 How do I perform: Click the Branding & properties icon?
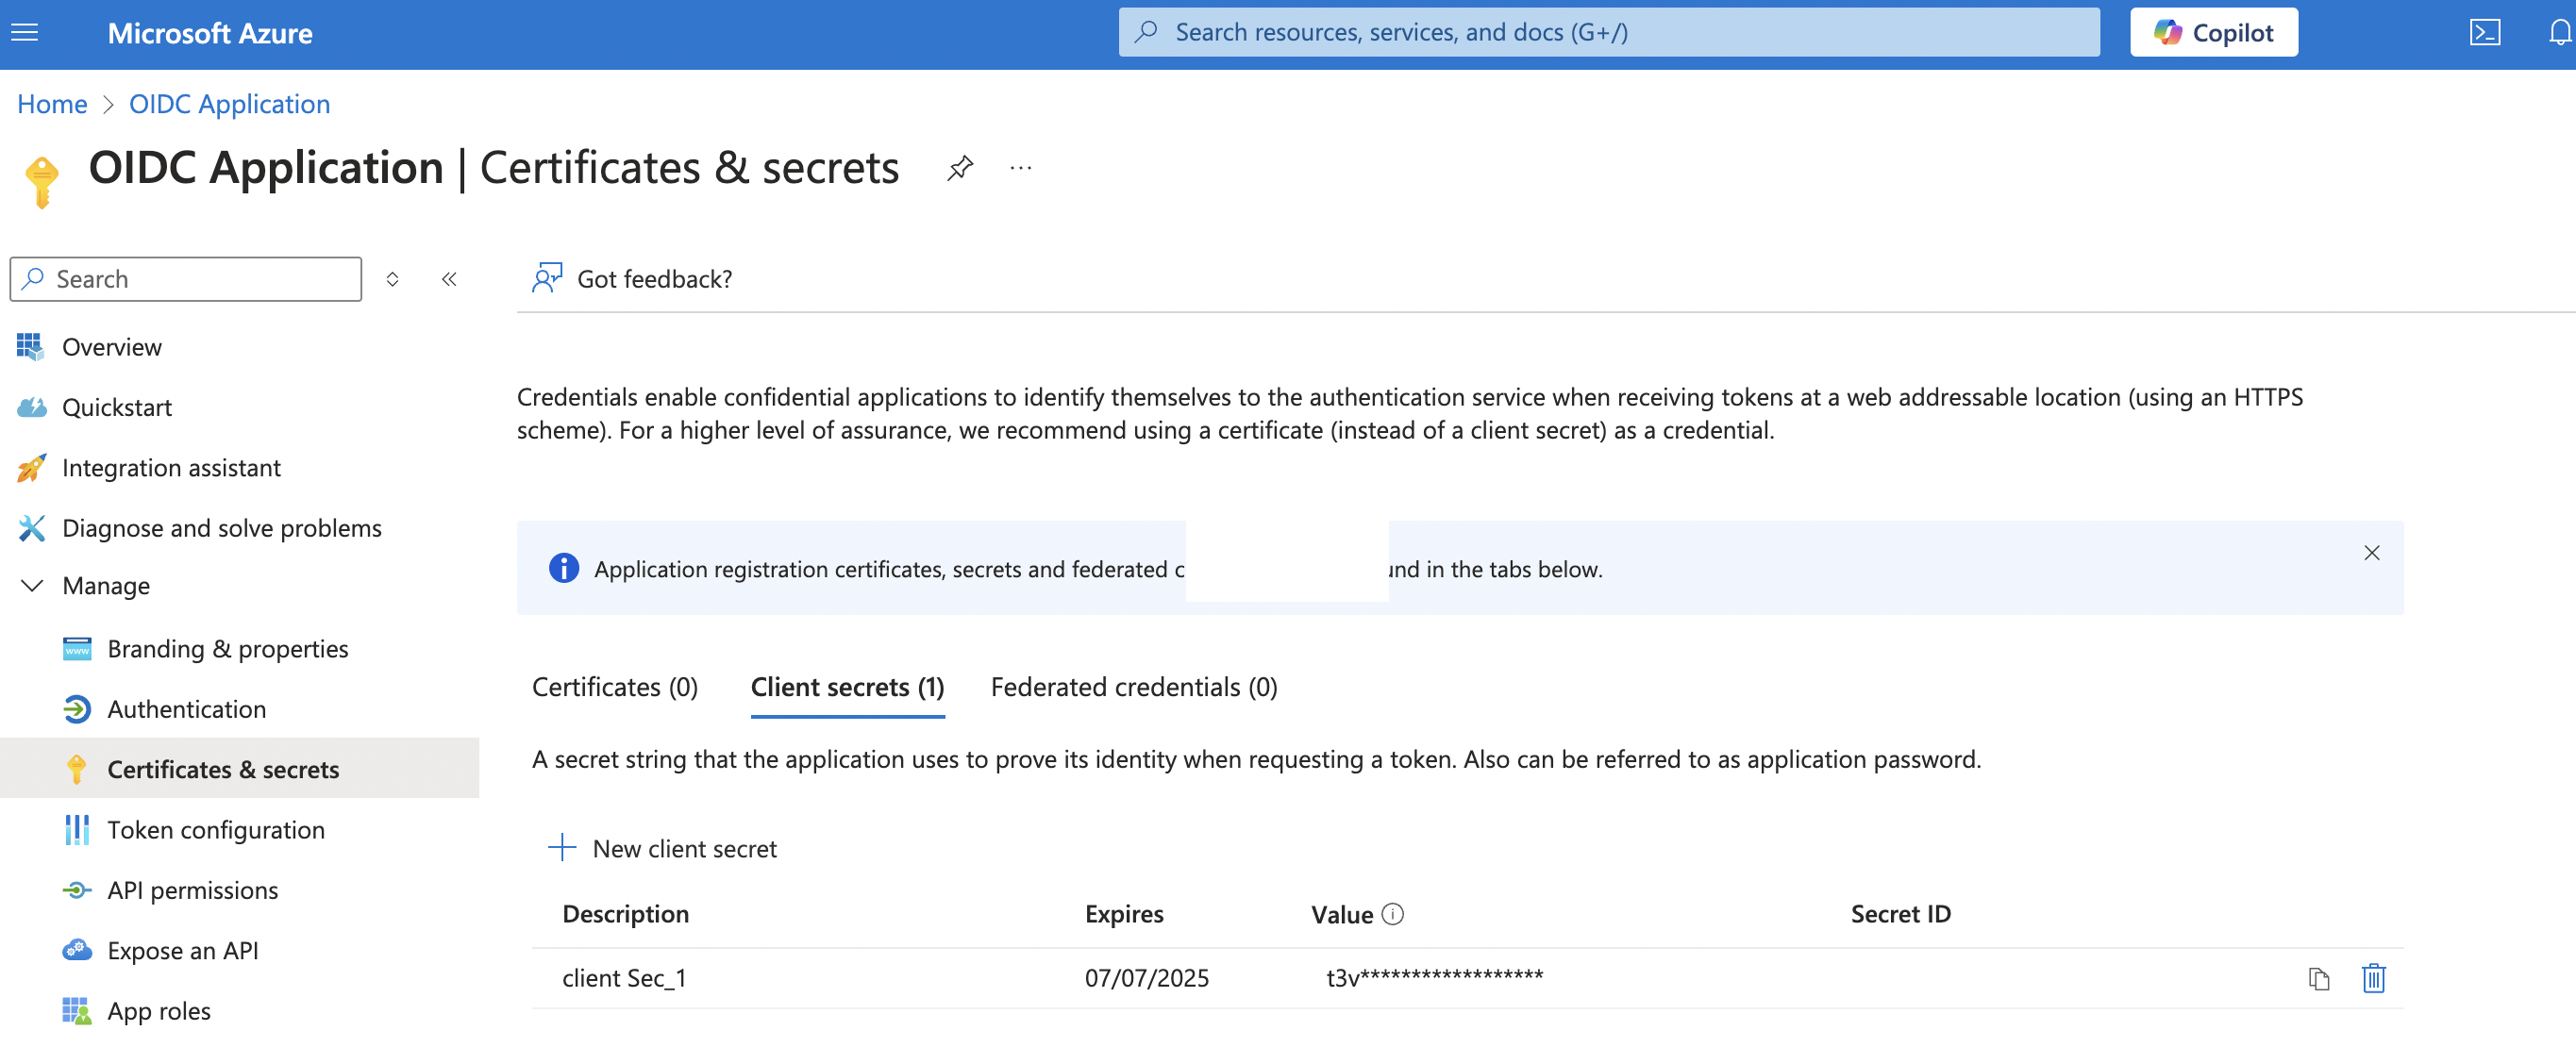(x=77, y=649)
